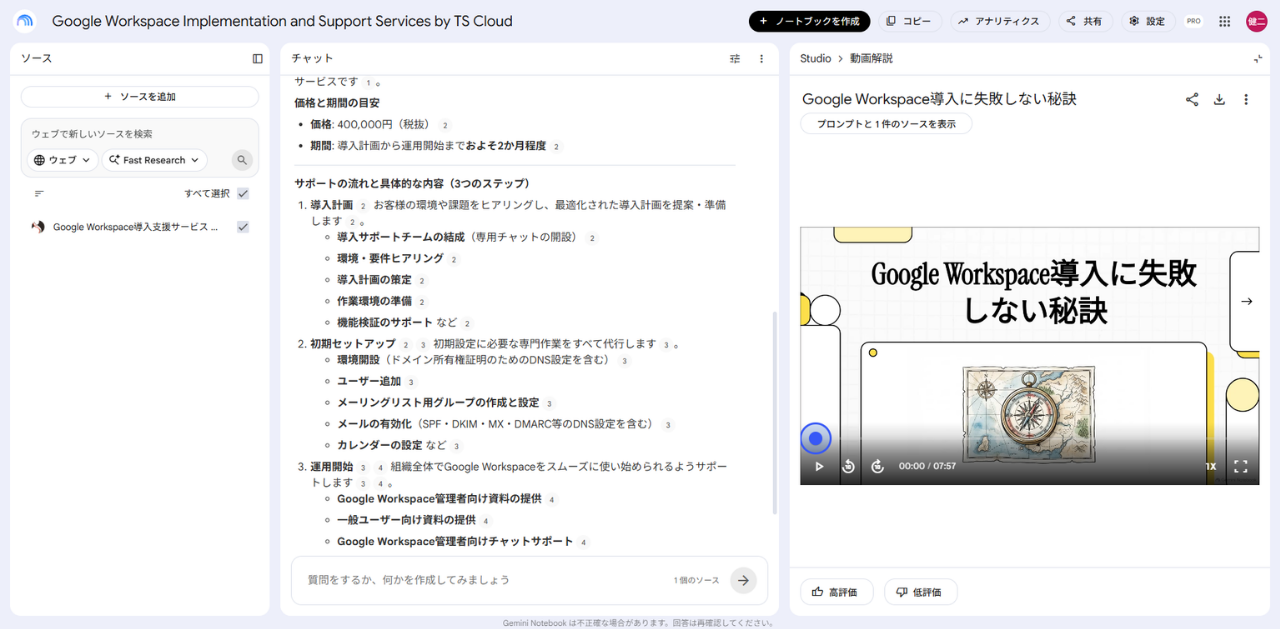Collapse the Studio panel

coord(1258,59)
